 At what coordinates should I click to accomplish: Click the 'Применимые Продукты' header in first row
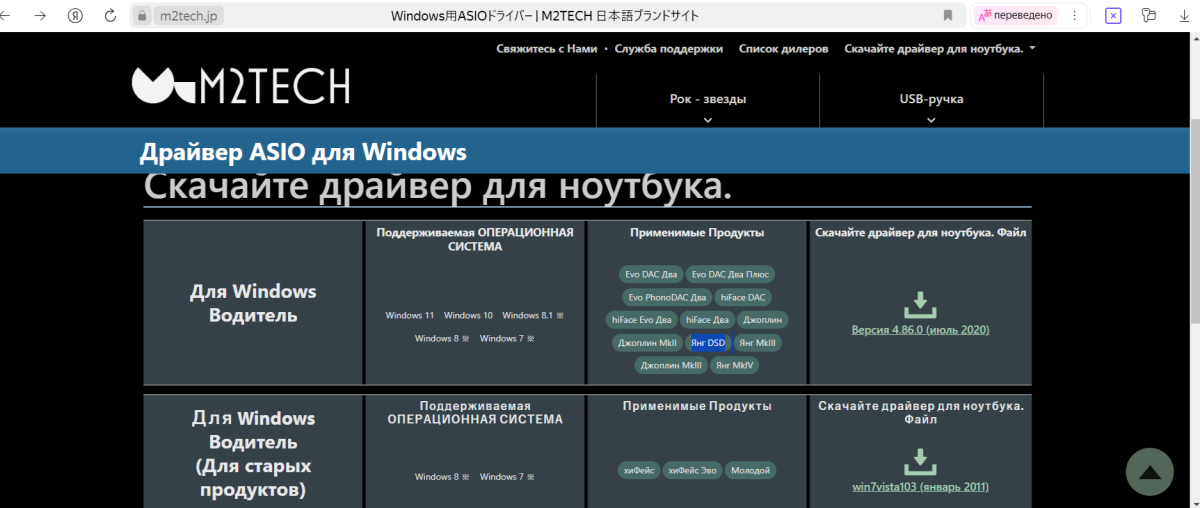coord(697,233)
